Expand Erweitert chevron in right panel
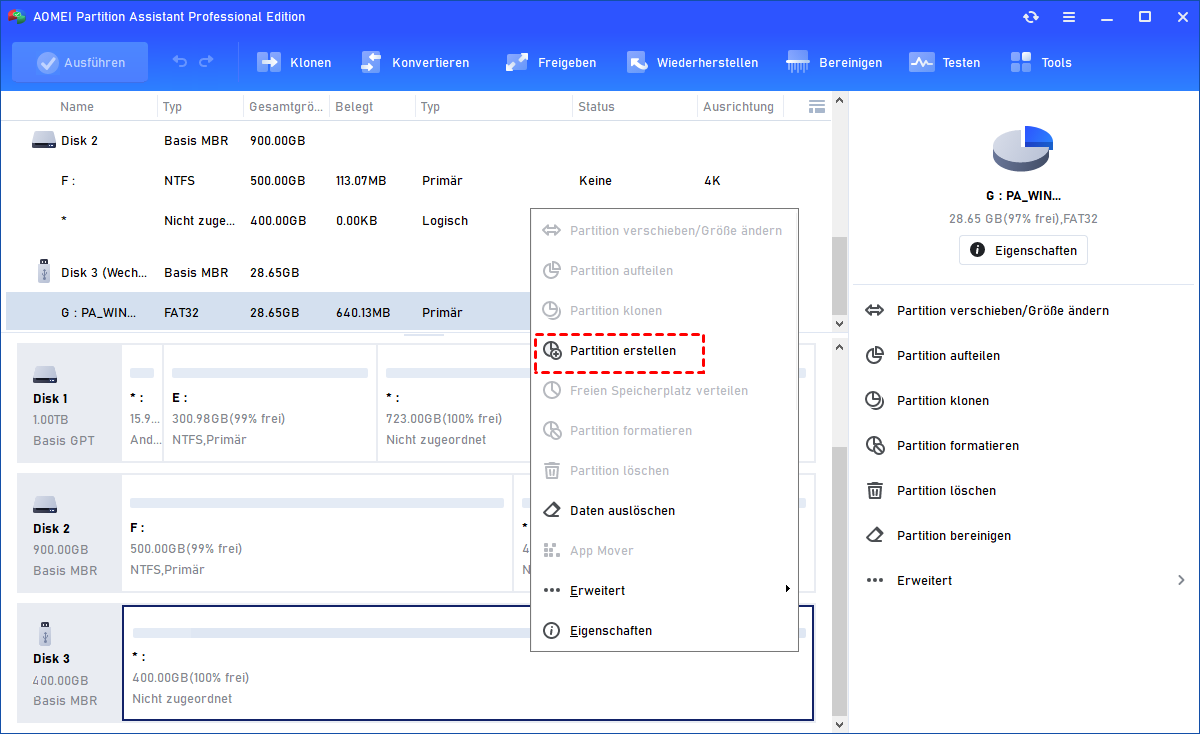 [1181, 580]
